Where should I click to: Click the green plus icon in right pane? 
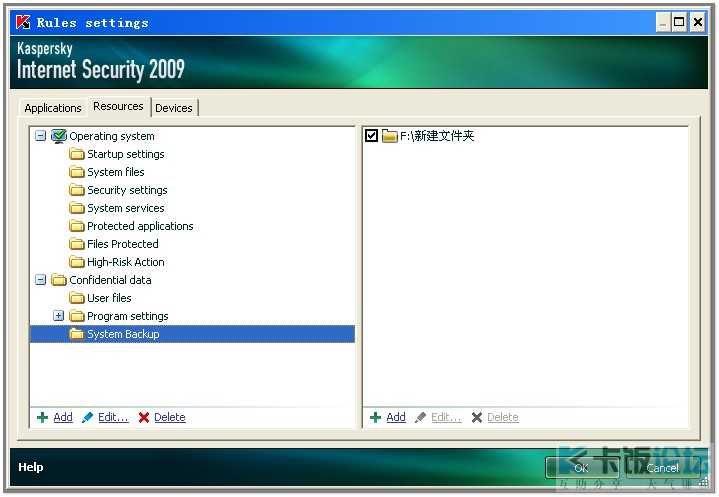[x=375, y=417]
